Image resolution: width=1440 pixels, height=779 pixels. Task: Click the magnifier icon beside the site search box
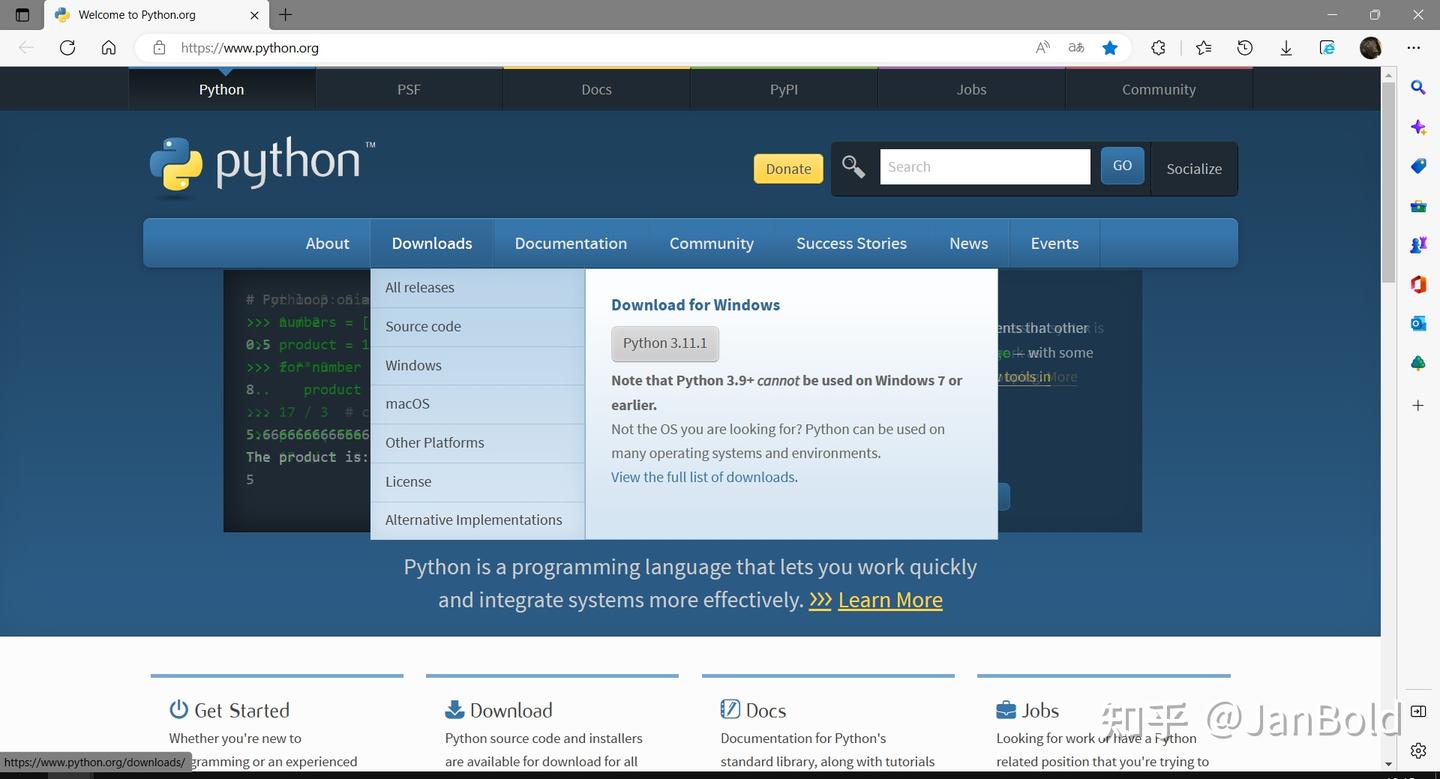[x=853, y=167]
